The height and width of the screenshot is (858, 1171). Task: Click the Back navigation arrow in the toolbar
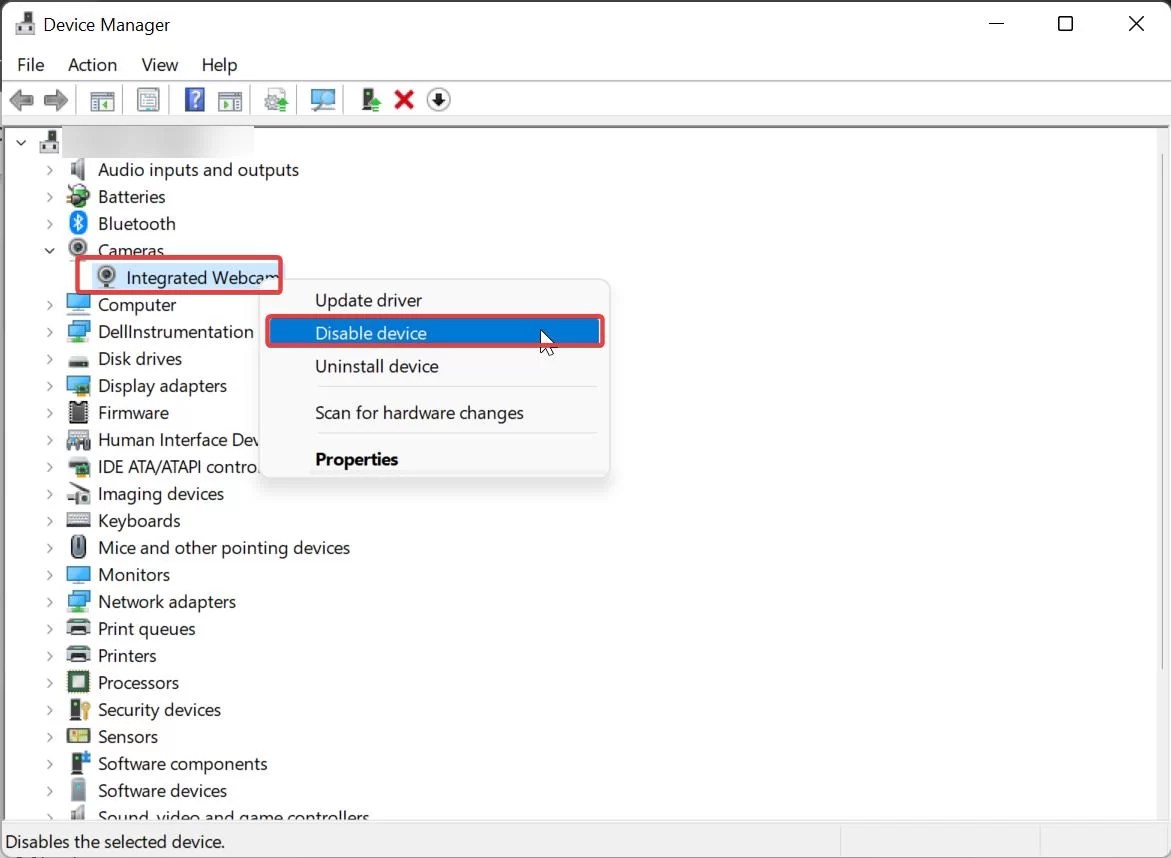point(21,99)
